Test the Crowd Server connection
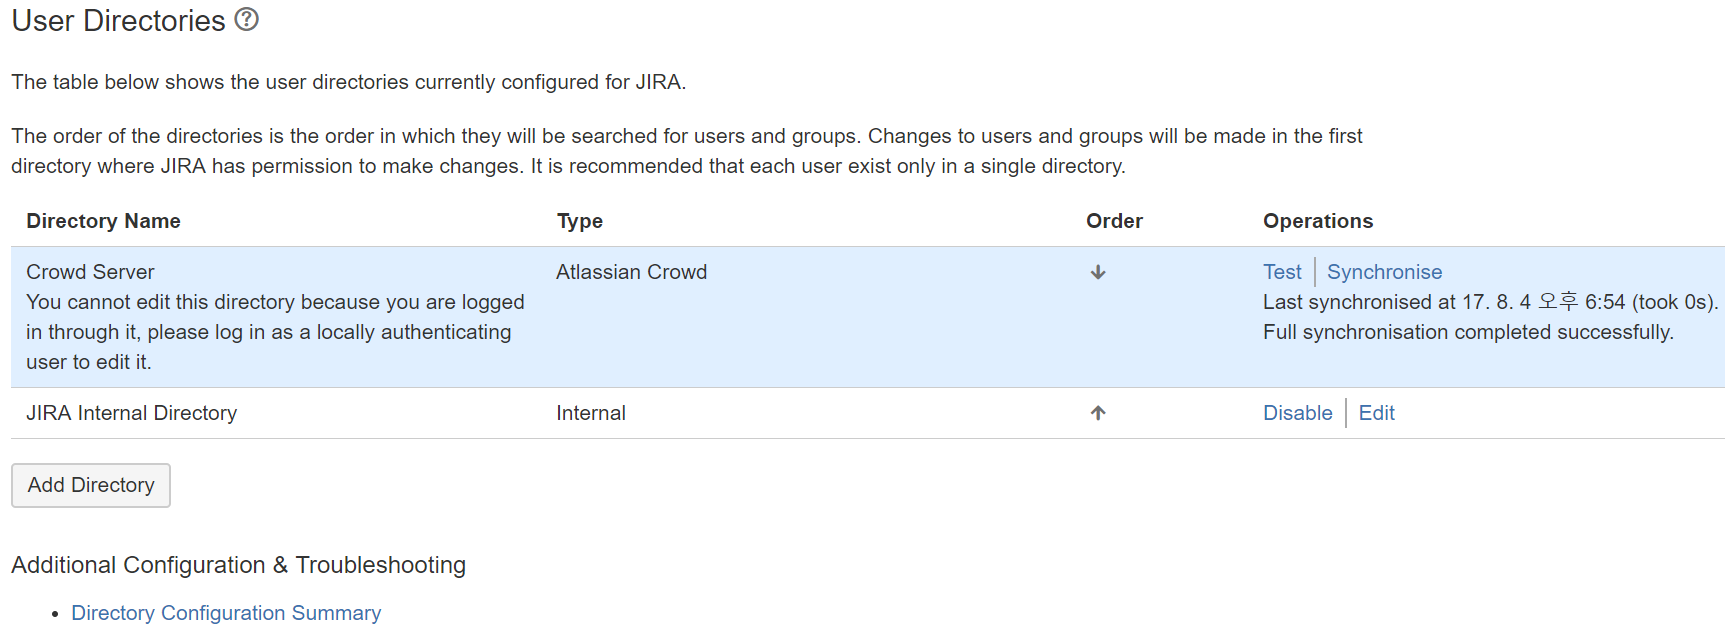The width and height of the screenshot is (1725, 641). point(1282,272)
